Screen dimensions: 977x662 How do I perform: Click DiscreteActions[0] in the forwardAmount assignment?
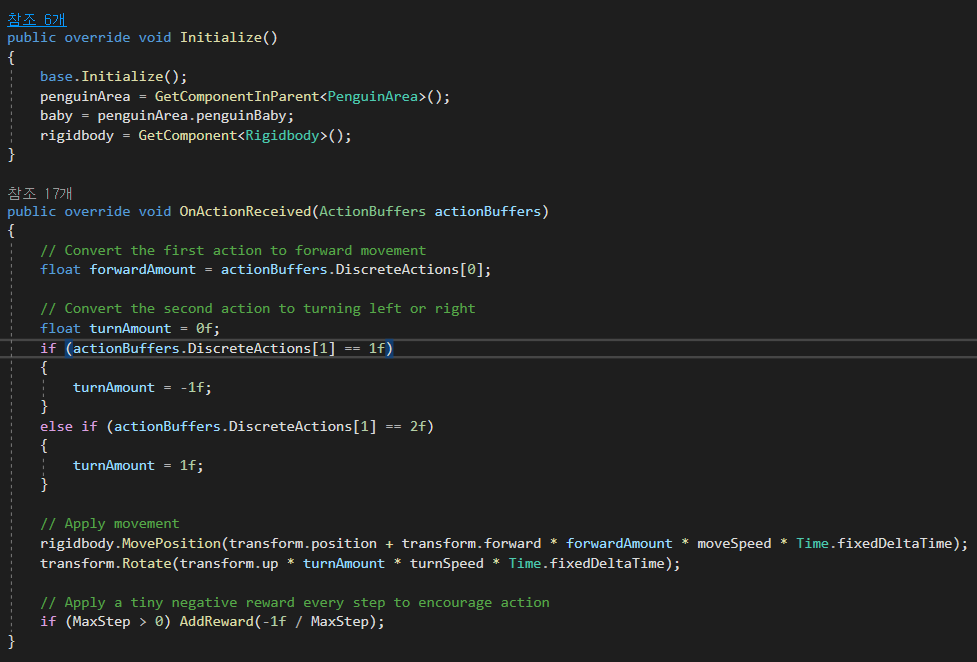click(x=409, y=269)
